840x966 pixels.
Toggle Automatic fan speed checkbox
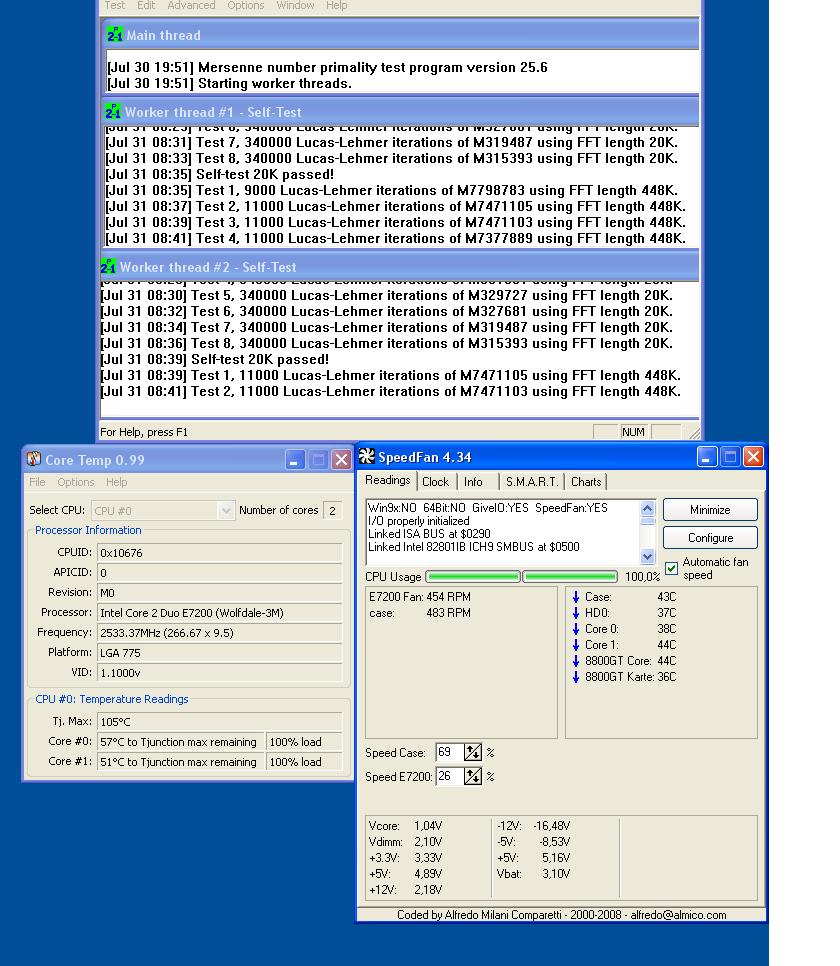671,568
